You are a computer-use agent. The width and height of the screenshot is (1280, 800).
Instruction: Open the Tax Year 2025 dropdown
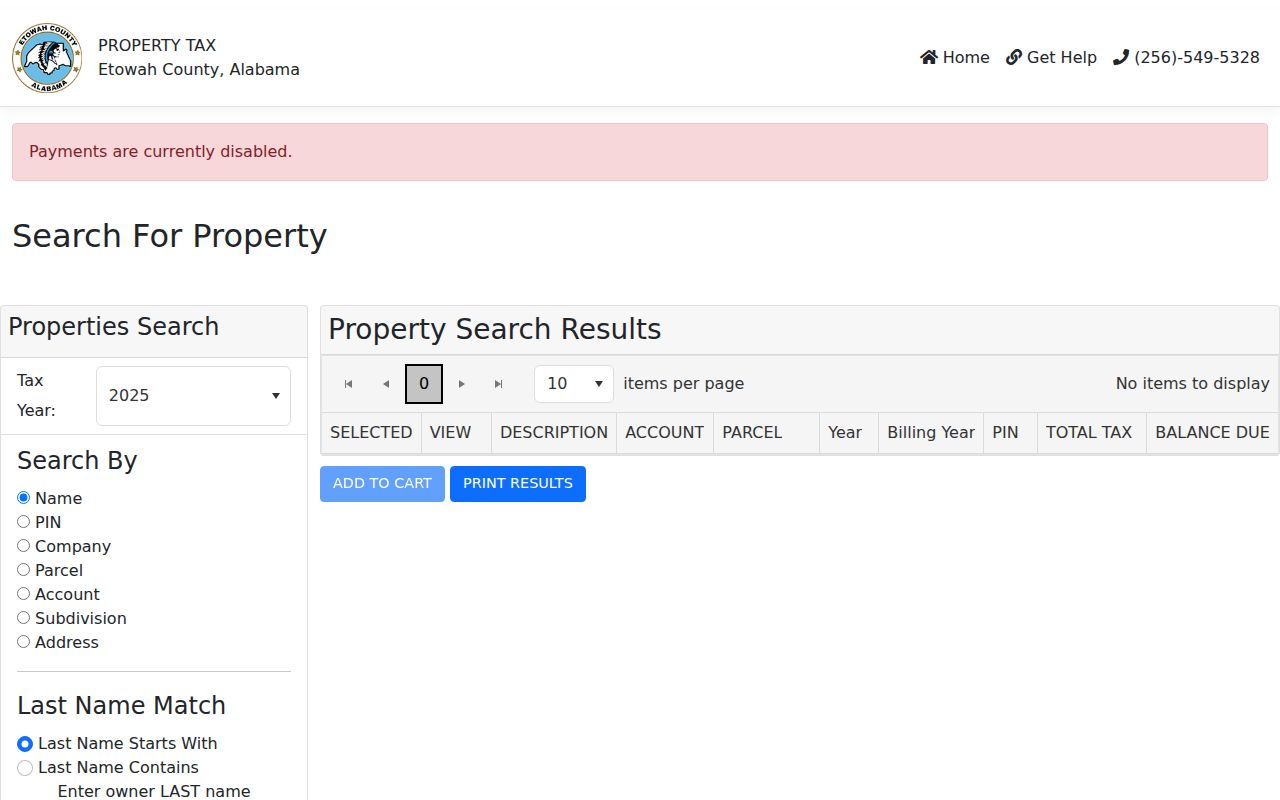pyautogui.click(x=193, y=396)
